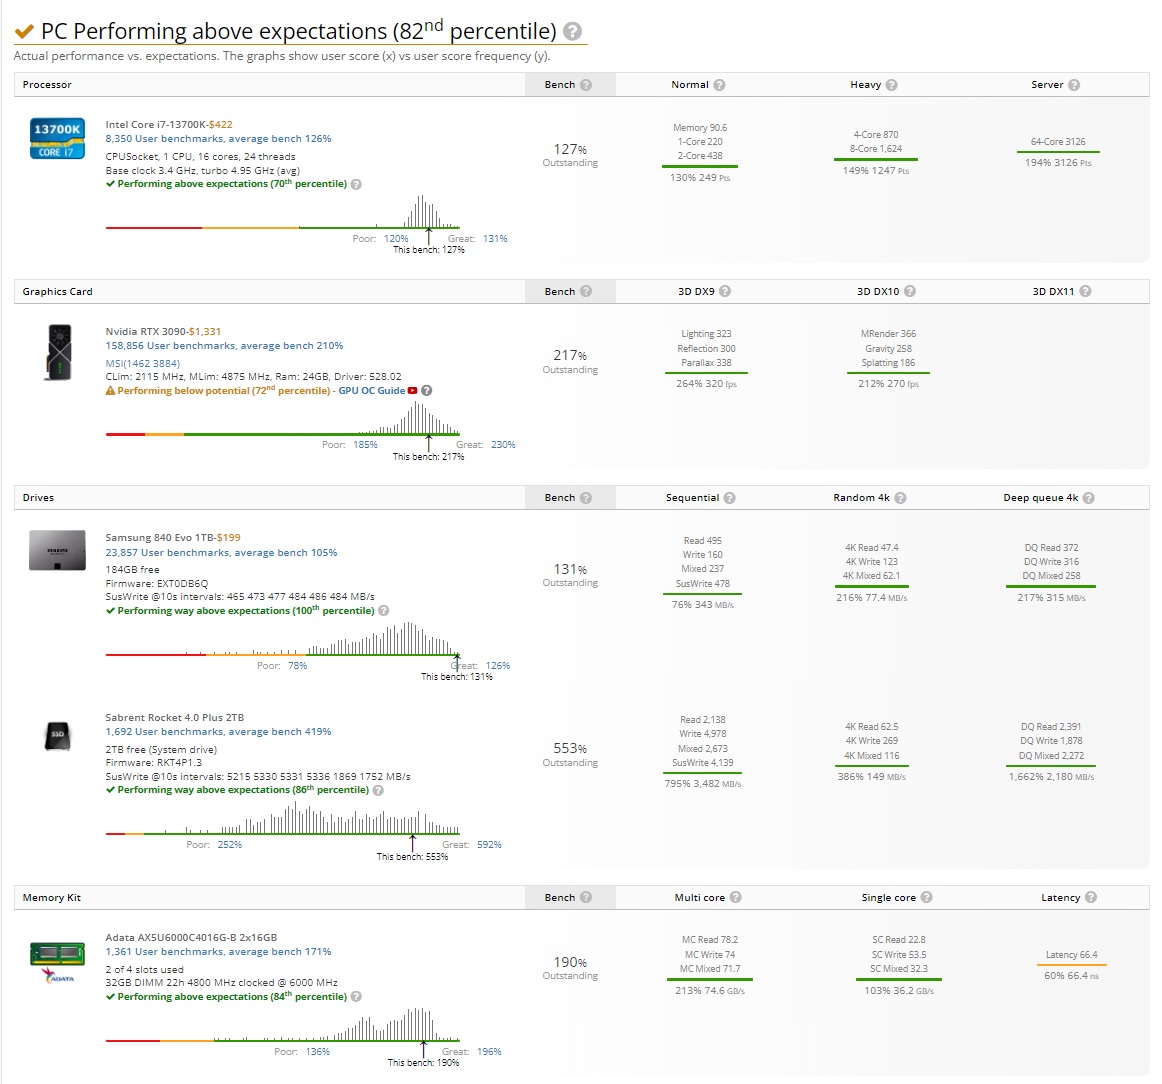Click help icon beside Random 4k header
1162x1084 pixels.
pos(900,498)
